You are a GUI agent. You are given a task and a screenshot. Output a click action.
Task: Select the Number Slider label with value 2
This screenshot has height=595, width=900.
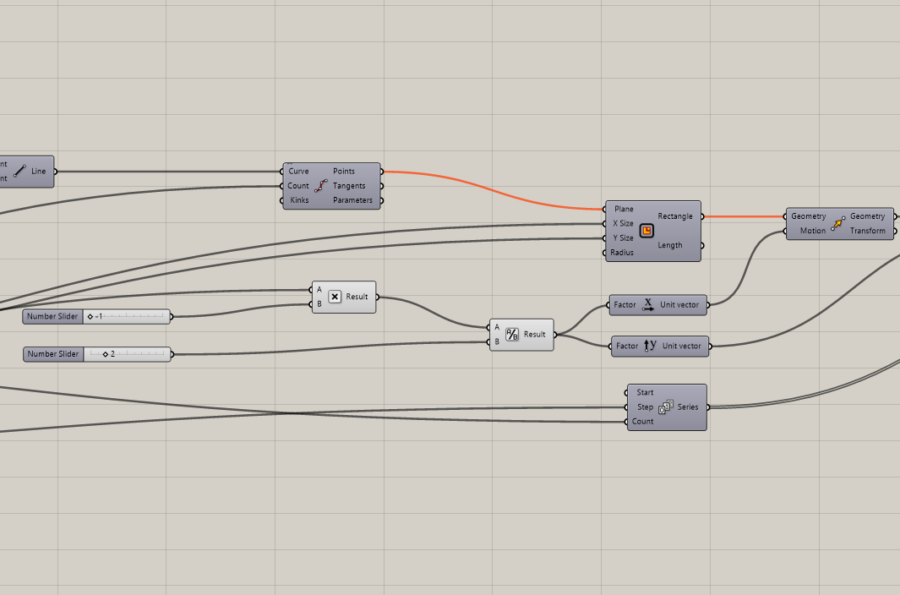click(53, 354)
